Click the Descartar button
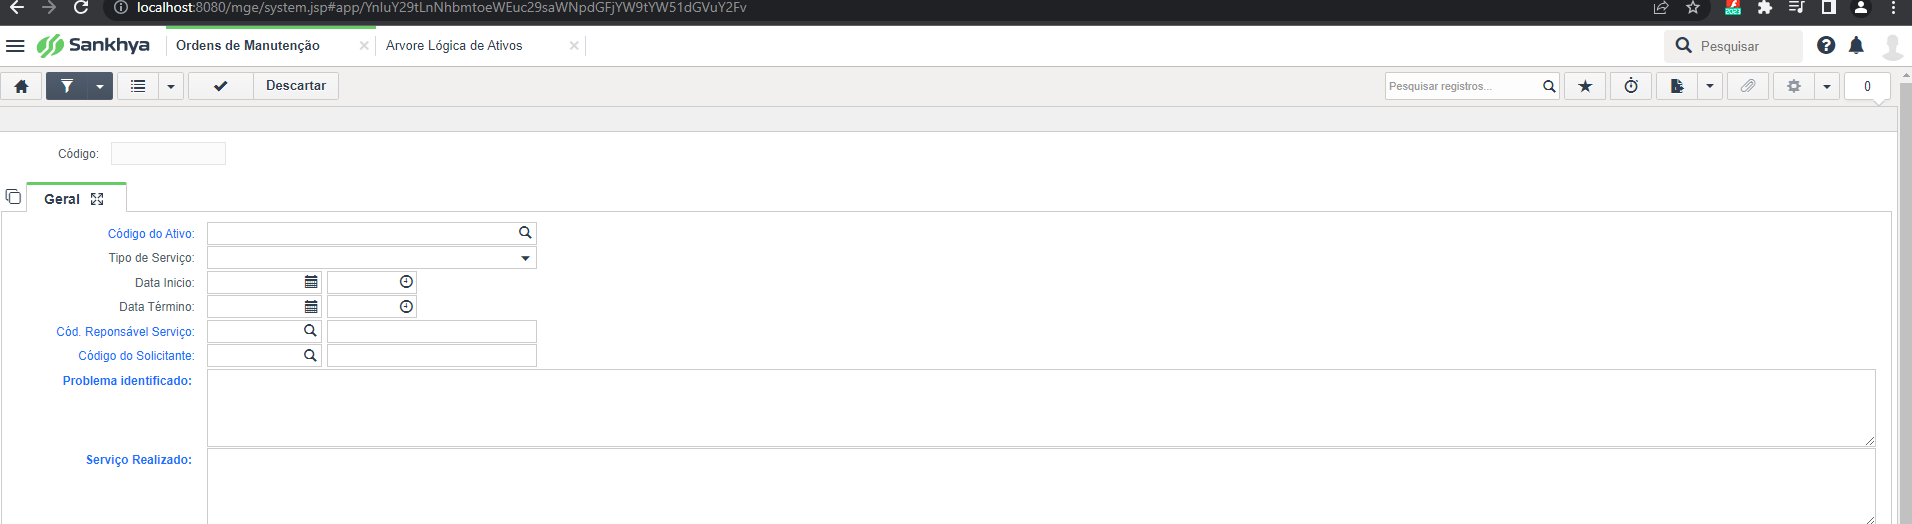The image size is (1912, 524). 296,86
